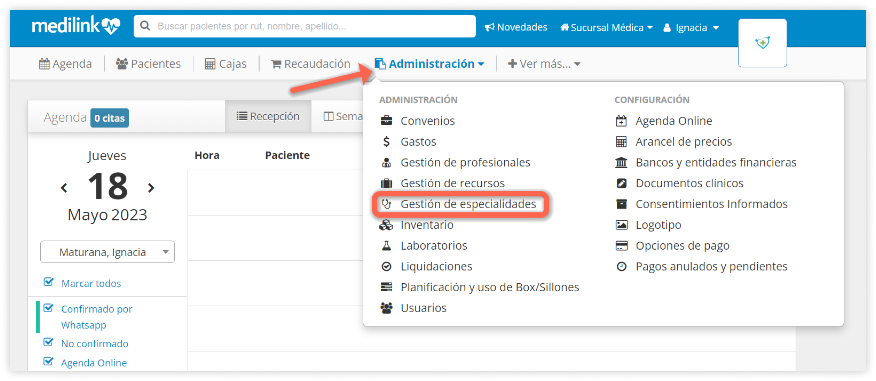This screenshot has width=876, height=381.
Task: Click the shield heart widget icon
Action: coord(762,43)
